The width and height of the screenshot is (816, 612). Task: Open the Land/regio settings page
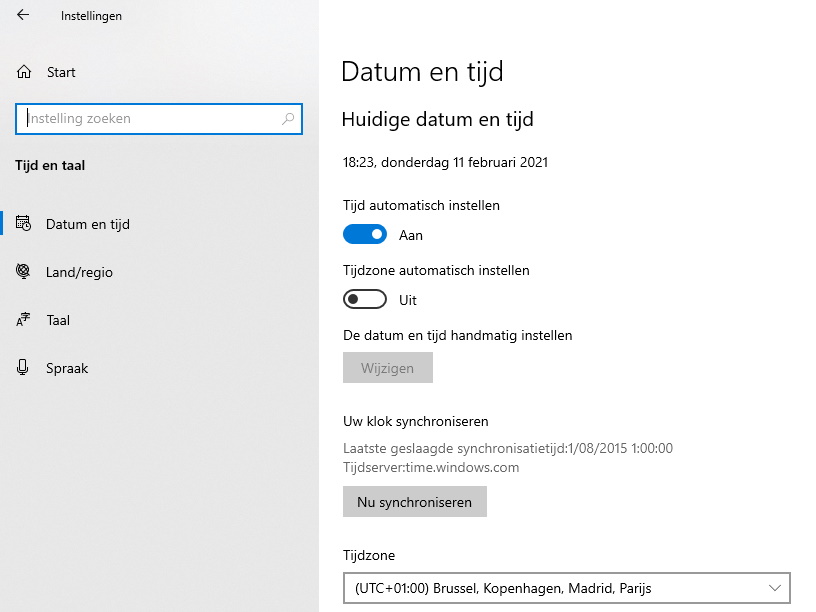(79, 272)
